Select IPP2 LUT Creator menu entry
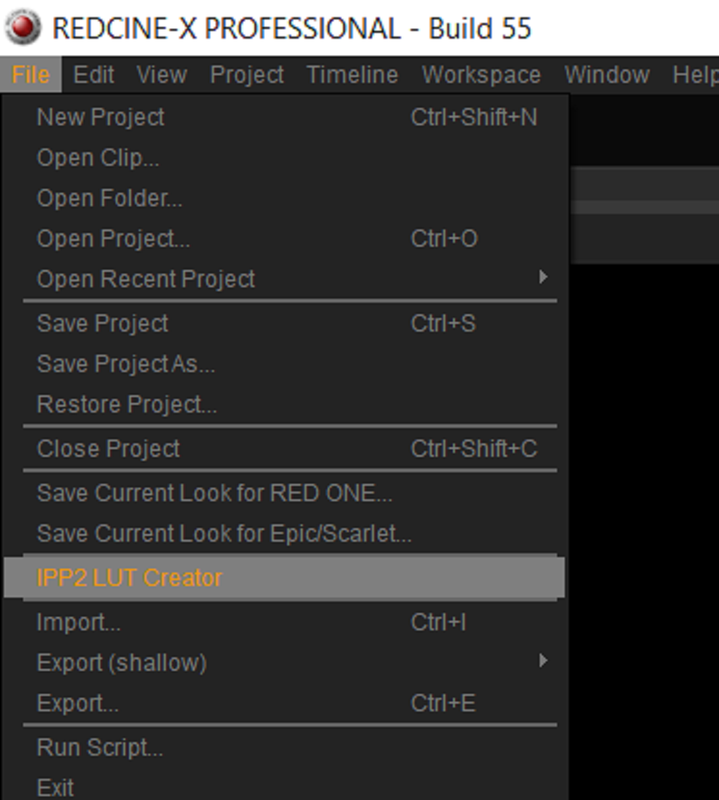 pyautogui.click(x=284, y=578)
